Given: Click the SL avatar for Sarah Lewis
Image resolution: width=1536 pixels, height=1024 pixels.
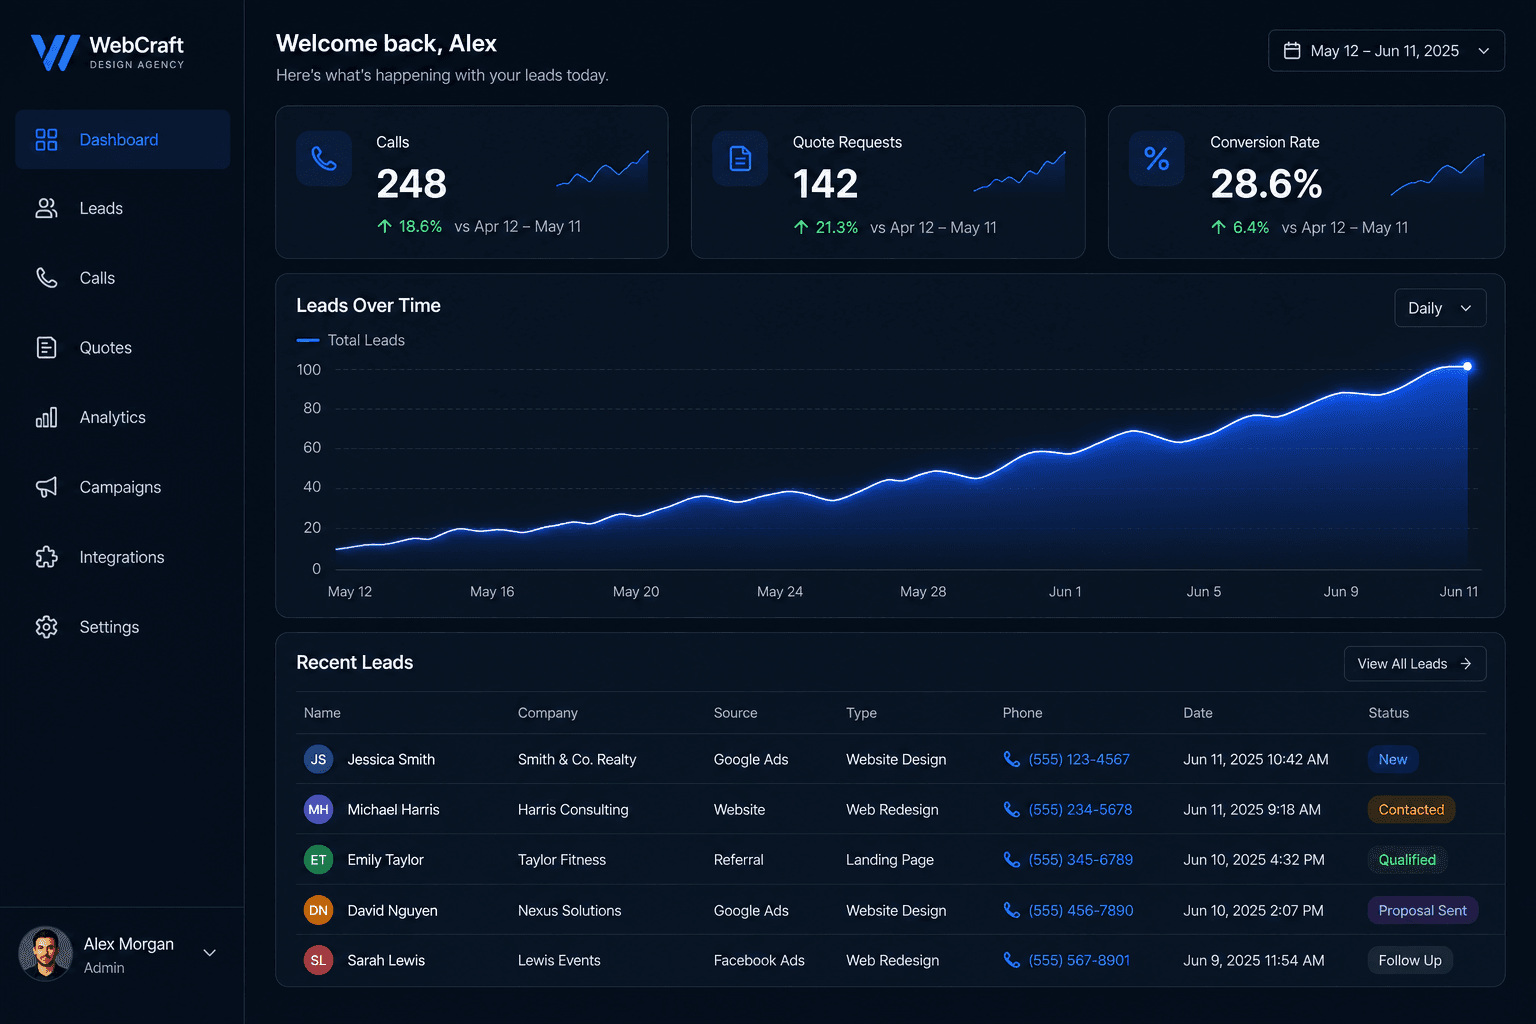Looking at the screenshot, I should (318, 960).
